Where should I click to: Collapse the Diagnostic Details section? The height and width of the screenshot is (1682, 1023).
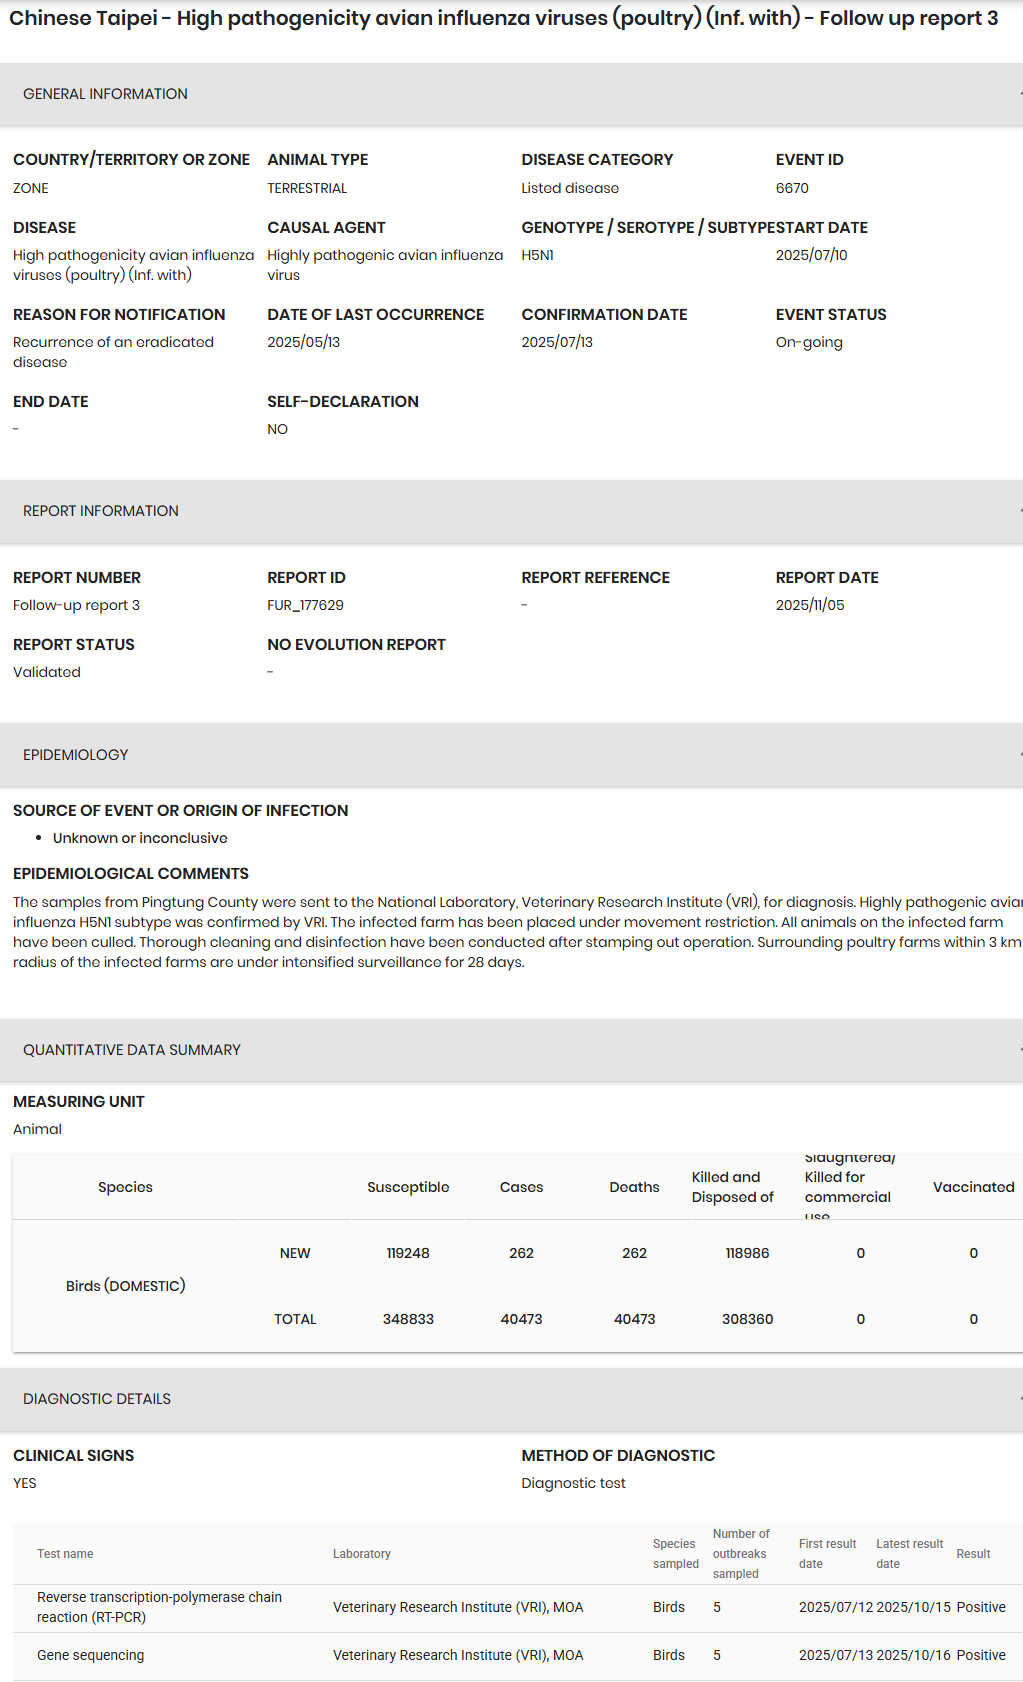tap(510, 1399)
